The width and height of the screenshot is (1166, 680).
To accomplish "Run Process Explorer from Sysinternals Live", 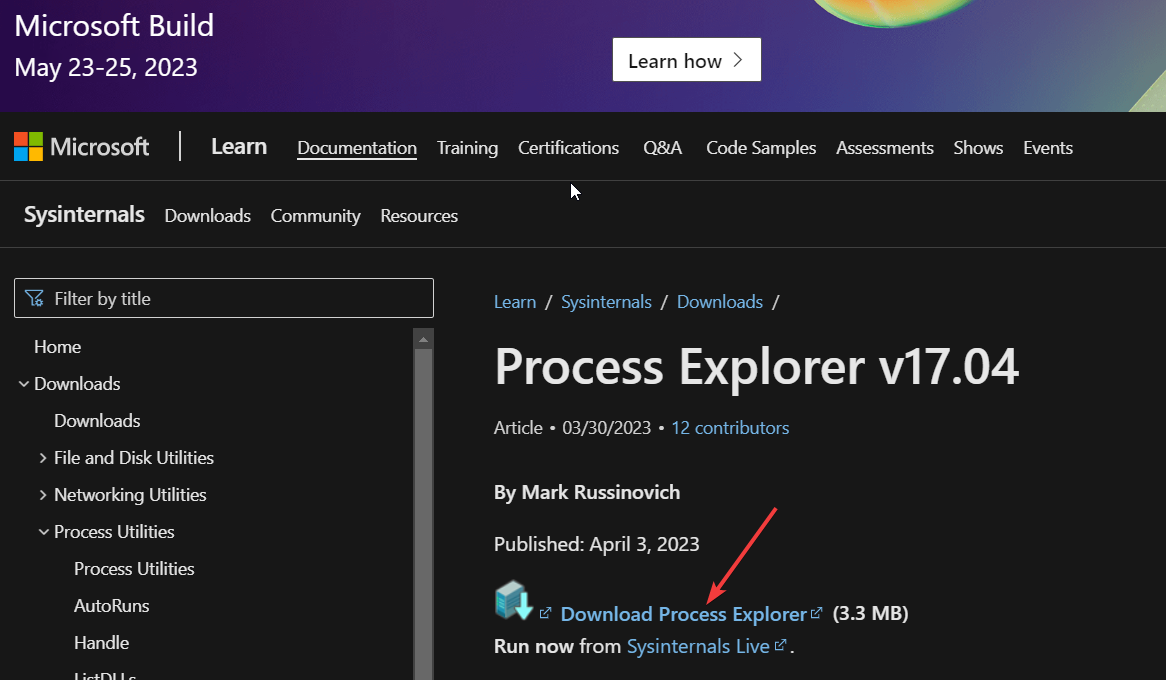I will point(698,645).
